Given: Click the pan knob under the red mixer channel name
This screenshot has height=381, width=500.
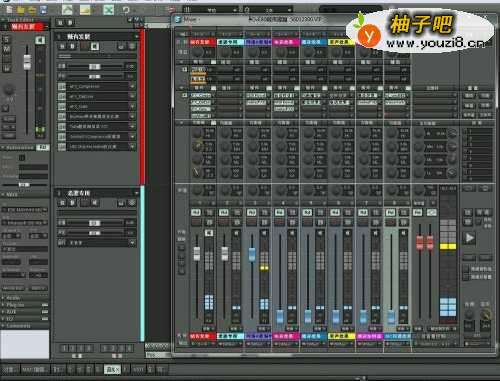Looking at the screenshot, I should tap(197, 52).
